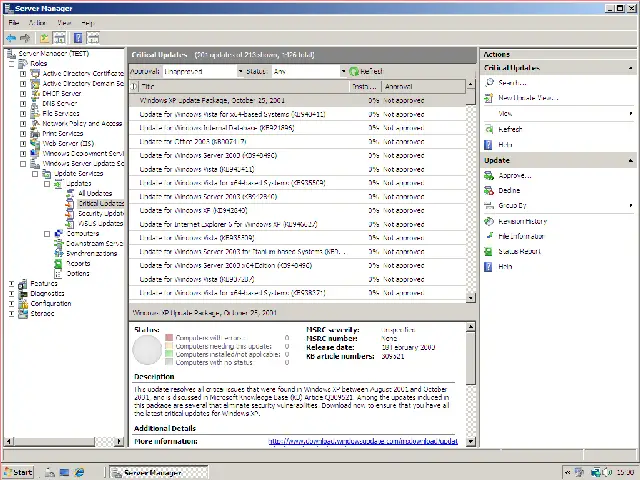Expand the Features node
This screenshot has width=640, height=480.
pyautogui.click(x=11, y=284)
